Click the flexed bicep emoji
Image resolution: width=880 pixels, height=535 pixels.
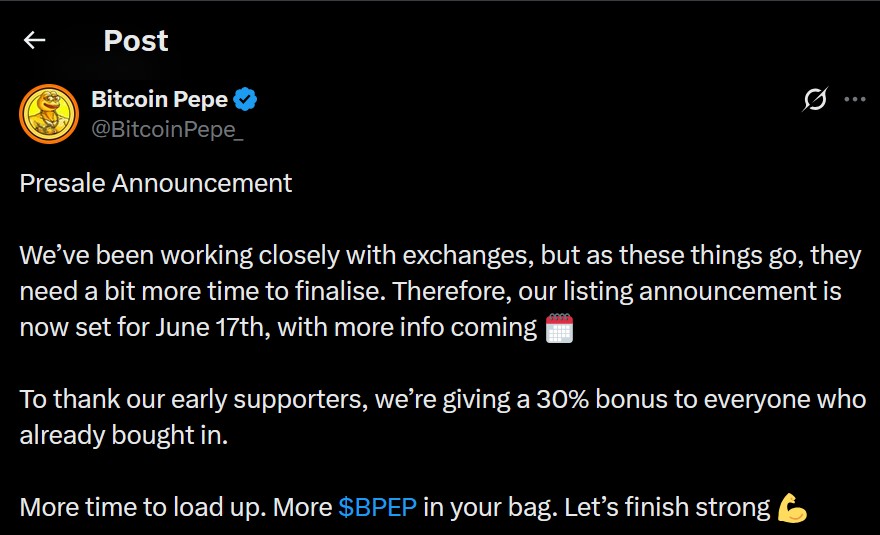click(792, 507)
